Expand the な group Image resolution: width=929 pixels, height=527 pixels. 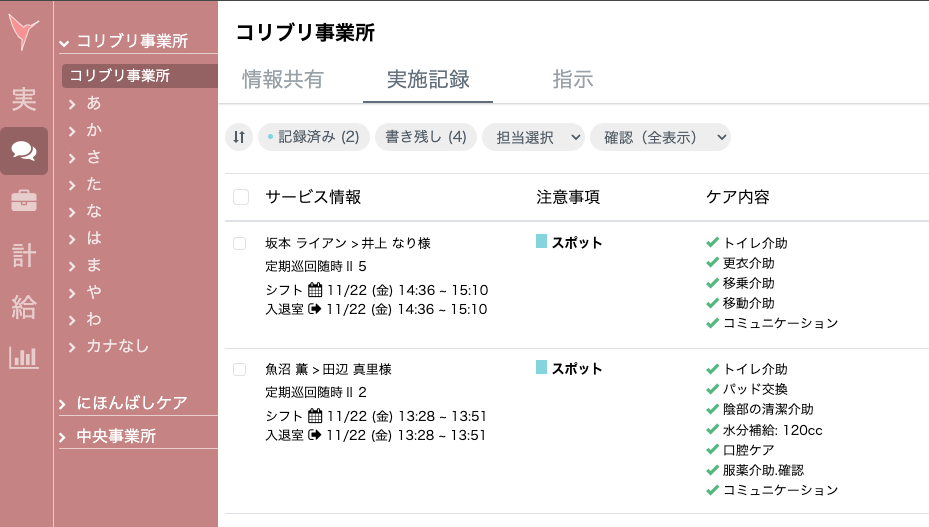(x=72, y=212)
